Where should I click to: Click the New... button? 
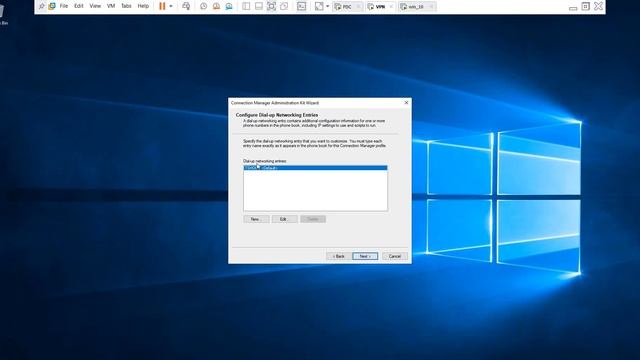(256, 219)
